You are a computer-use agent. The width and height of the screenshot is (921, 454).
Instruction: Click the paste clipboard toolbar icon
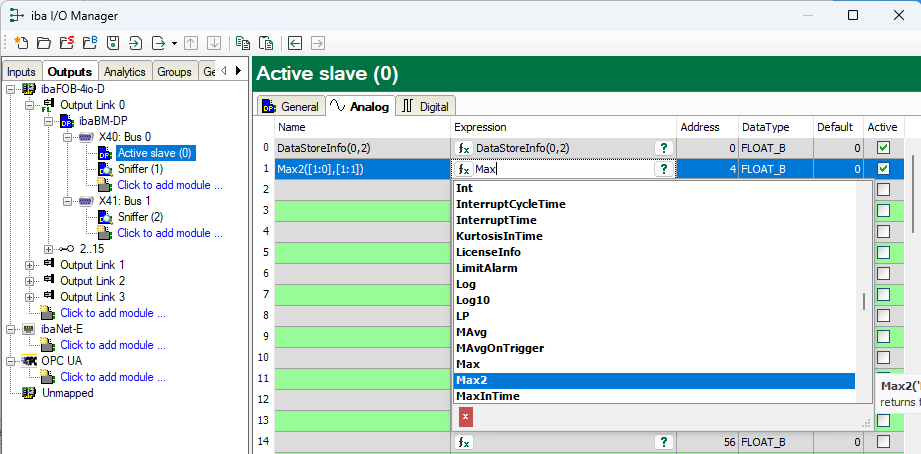click(266, 43)
